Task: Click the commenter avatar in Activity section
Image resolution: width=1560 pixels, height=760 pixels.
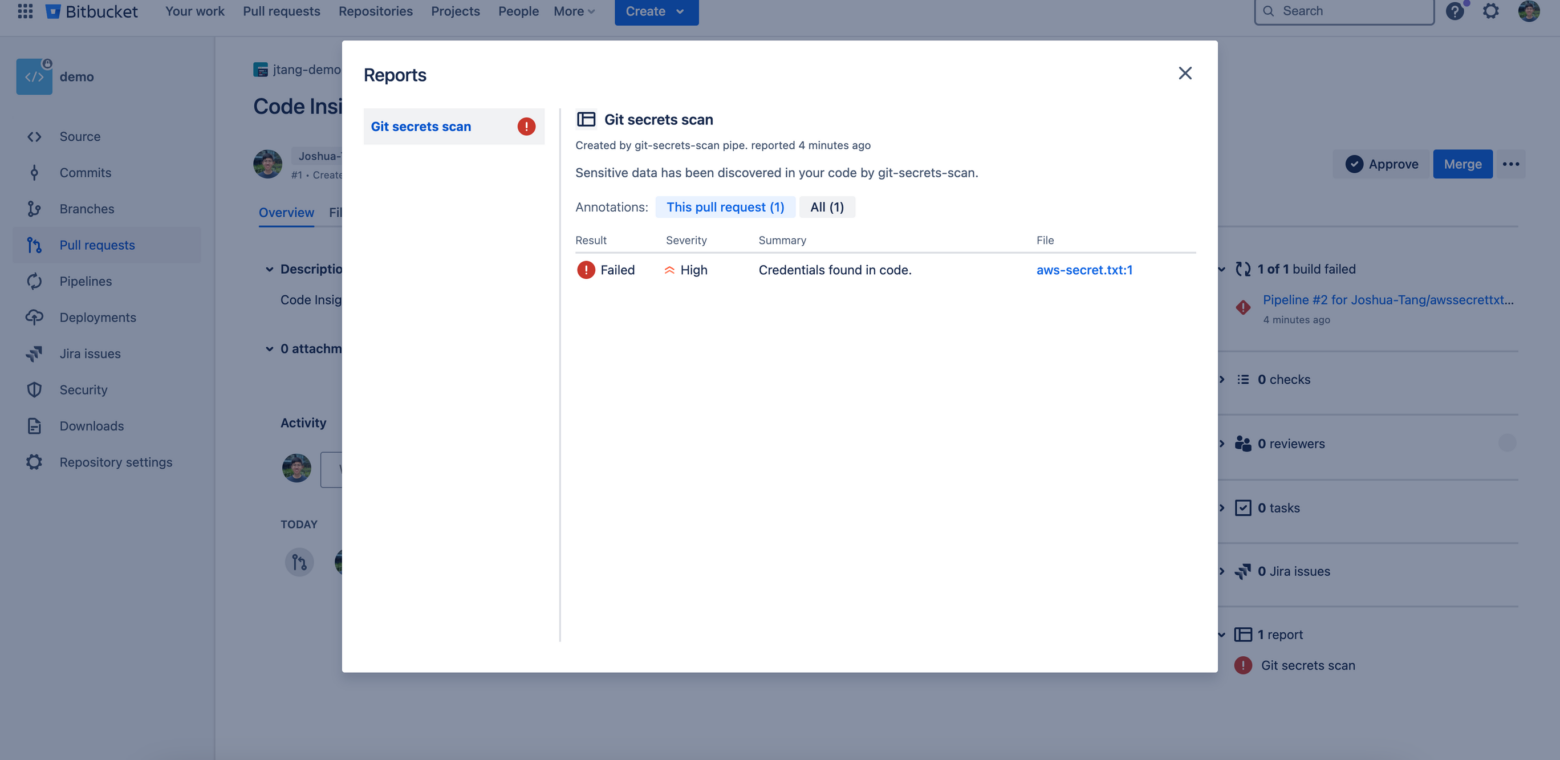Action: click(296, 468)
